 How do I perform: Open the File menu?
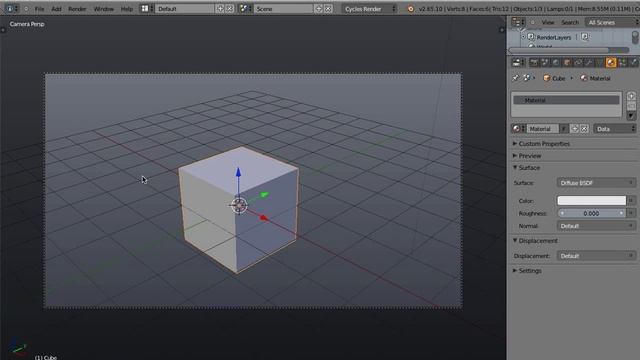(x=39, y=9)
